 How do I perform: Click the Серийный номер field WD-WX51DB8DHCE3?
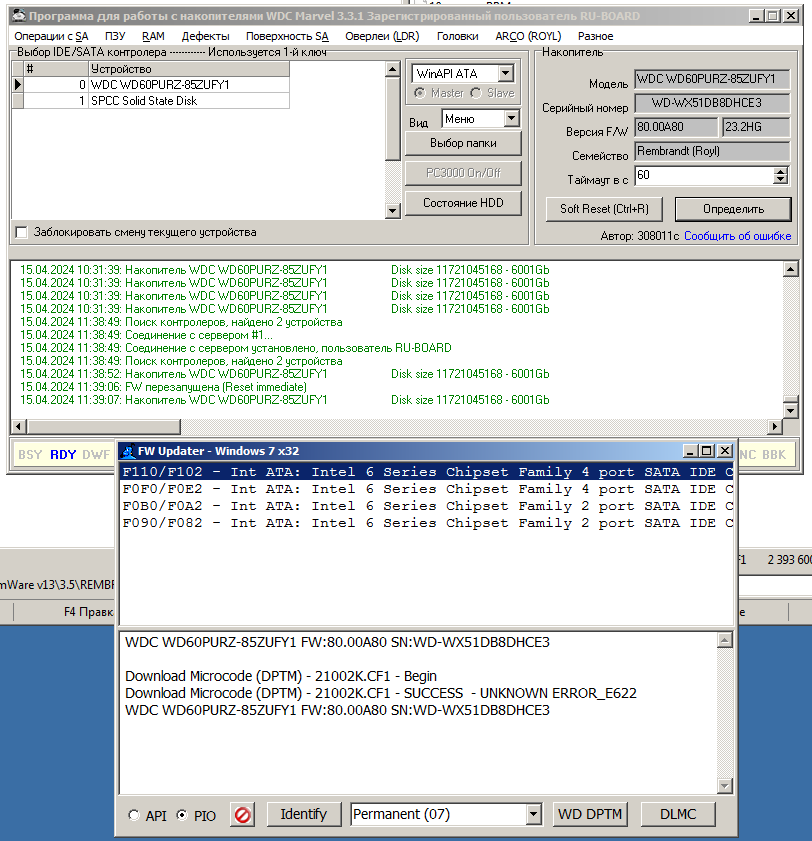712,103
